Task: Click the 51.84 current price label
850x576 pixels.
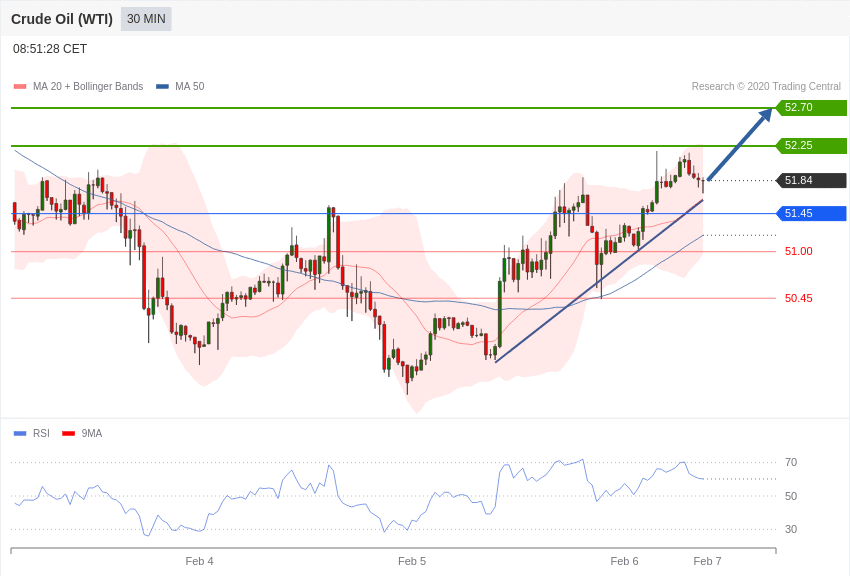Action: pos(811,180)
